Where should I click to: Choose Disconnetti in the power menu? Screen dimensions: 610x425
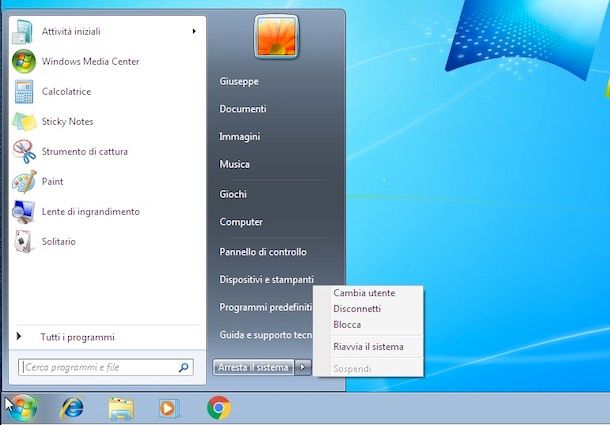click(x=357, y=309)
